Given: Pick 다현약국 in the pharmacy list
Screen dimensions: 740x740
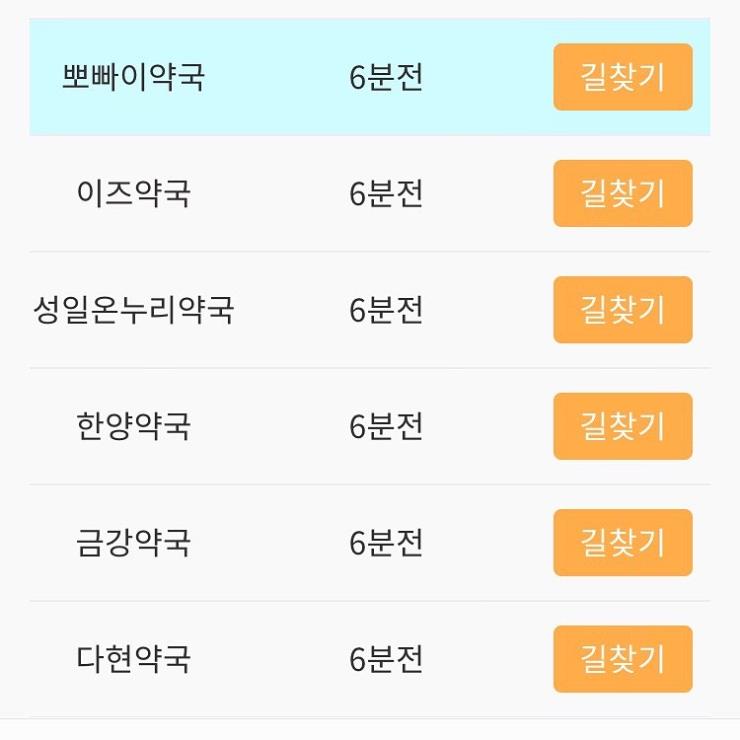Looking at the screenshot, I should [x=133, y=659].
